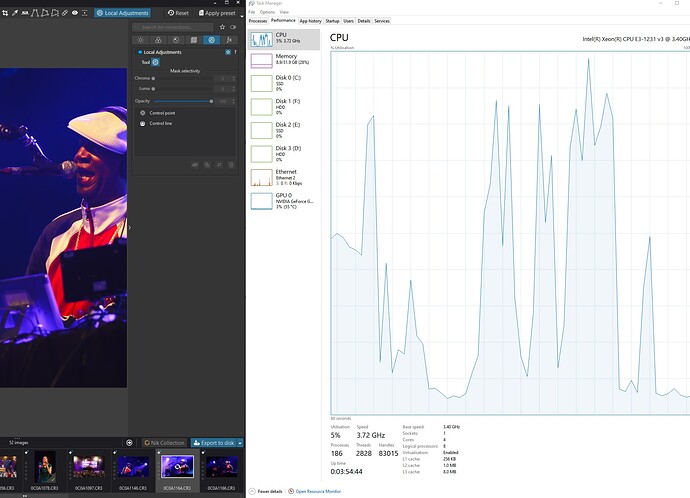Adjust the Opacity slider
690x498 pixels.
tap(183, 101)
